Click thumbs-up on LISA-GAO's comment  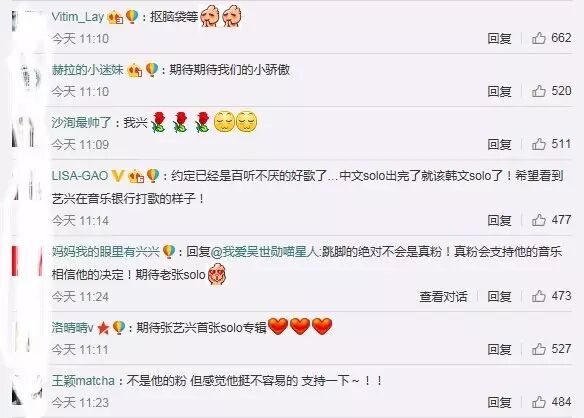pos(539,220)
